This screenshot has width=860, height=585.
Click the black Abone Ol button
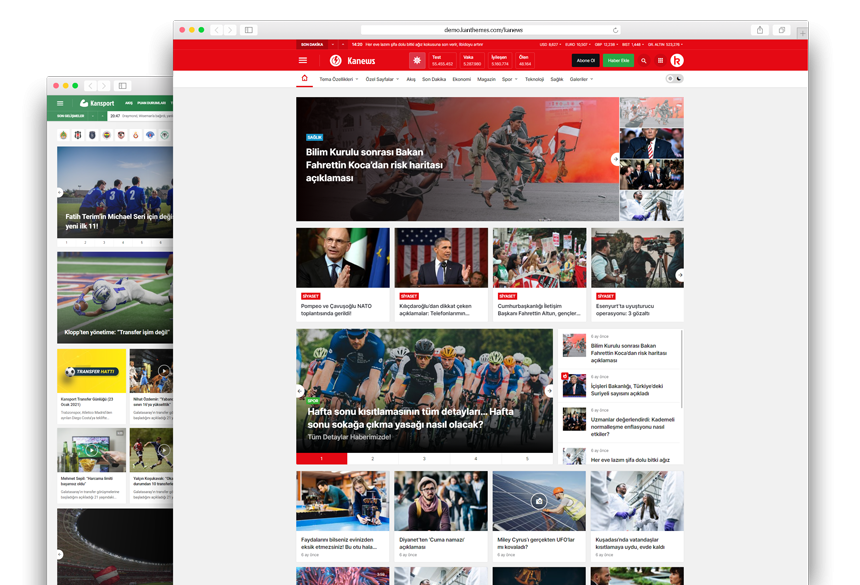(x=585, y=61)
